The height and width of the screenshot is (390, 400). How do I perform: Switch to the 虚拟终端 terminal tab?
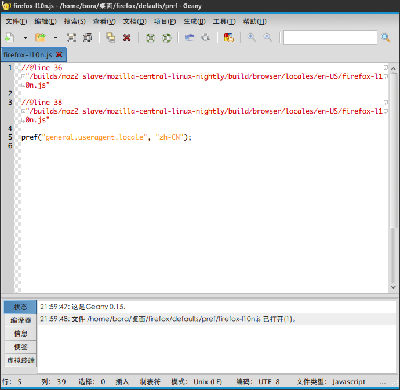coord(20,360)
